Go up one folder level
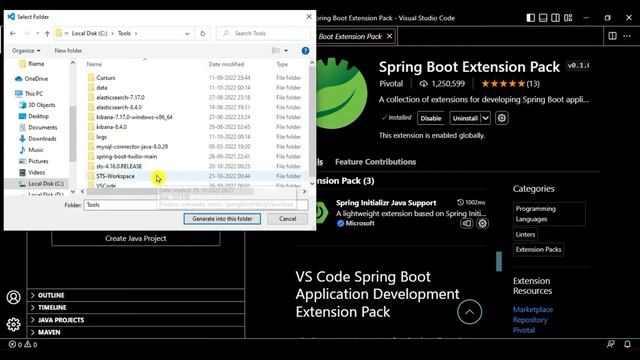Screen dimensions: 640x360 point(47,33)
